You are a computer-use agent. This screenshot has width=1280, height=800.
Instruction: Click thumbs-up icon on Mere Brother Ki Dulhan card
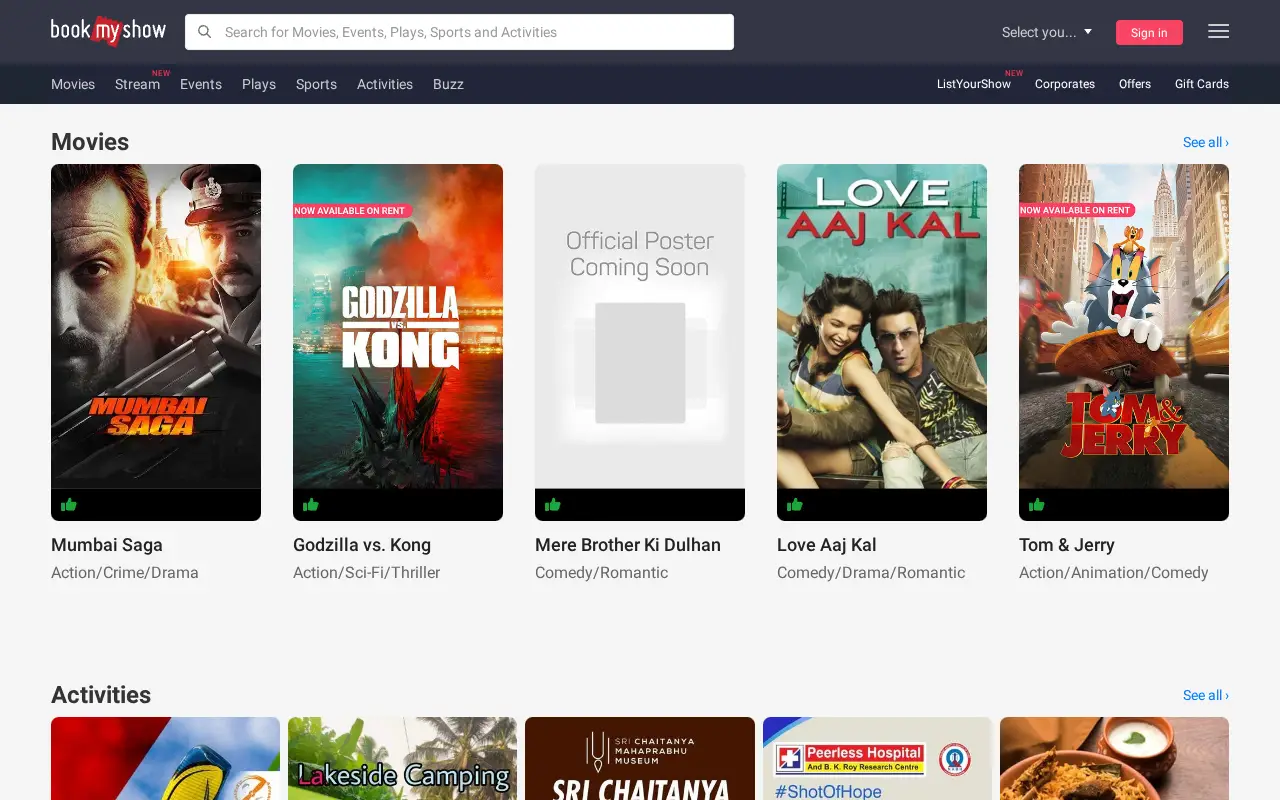553,505
